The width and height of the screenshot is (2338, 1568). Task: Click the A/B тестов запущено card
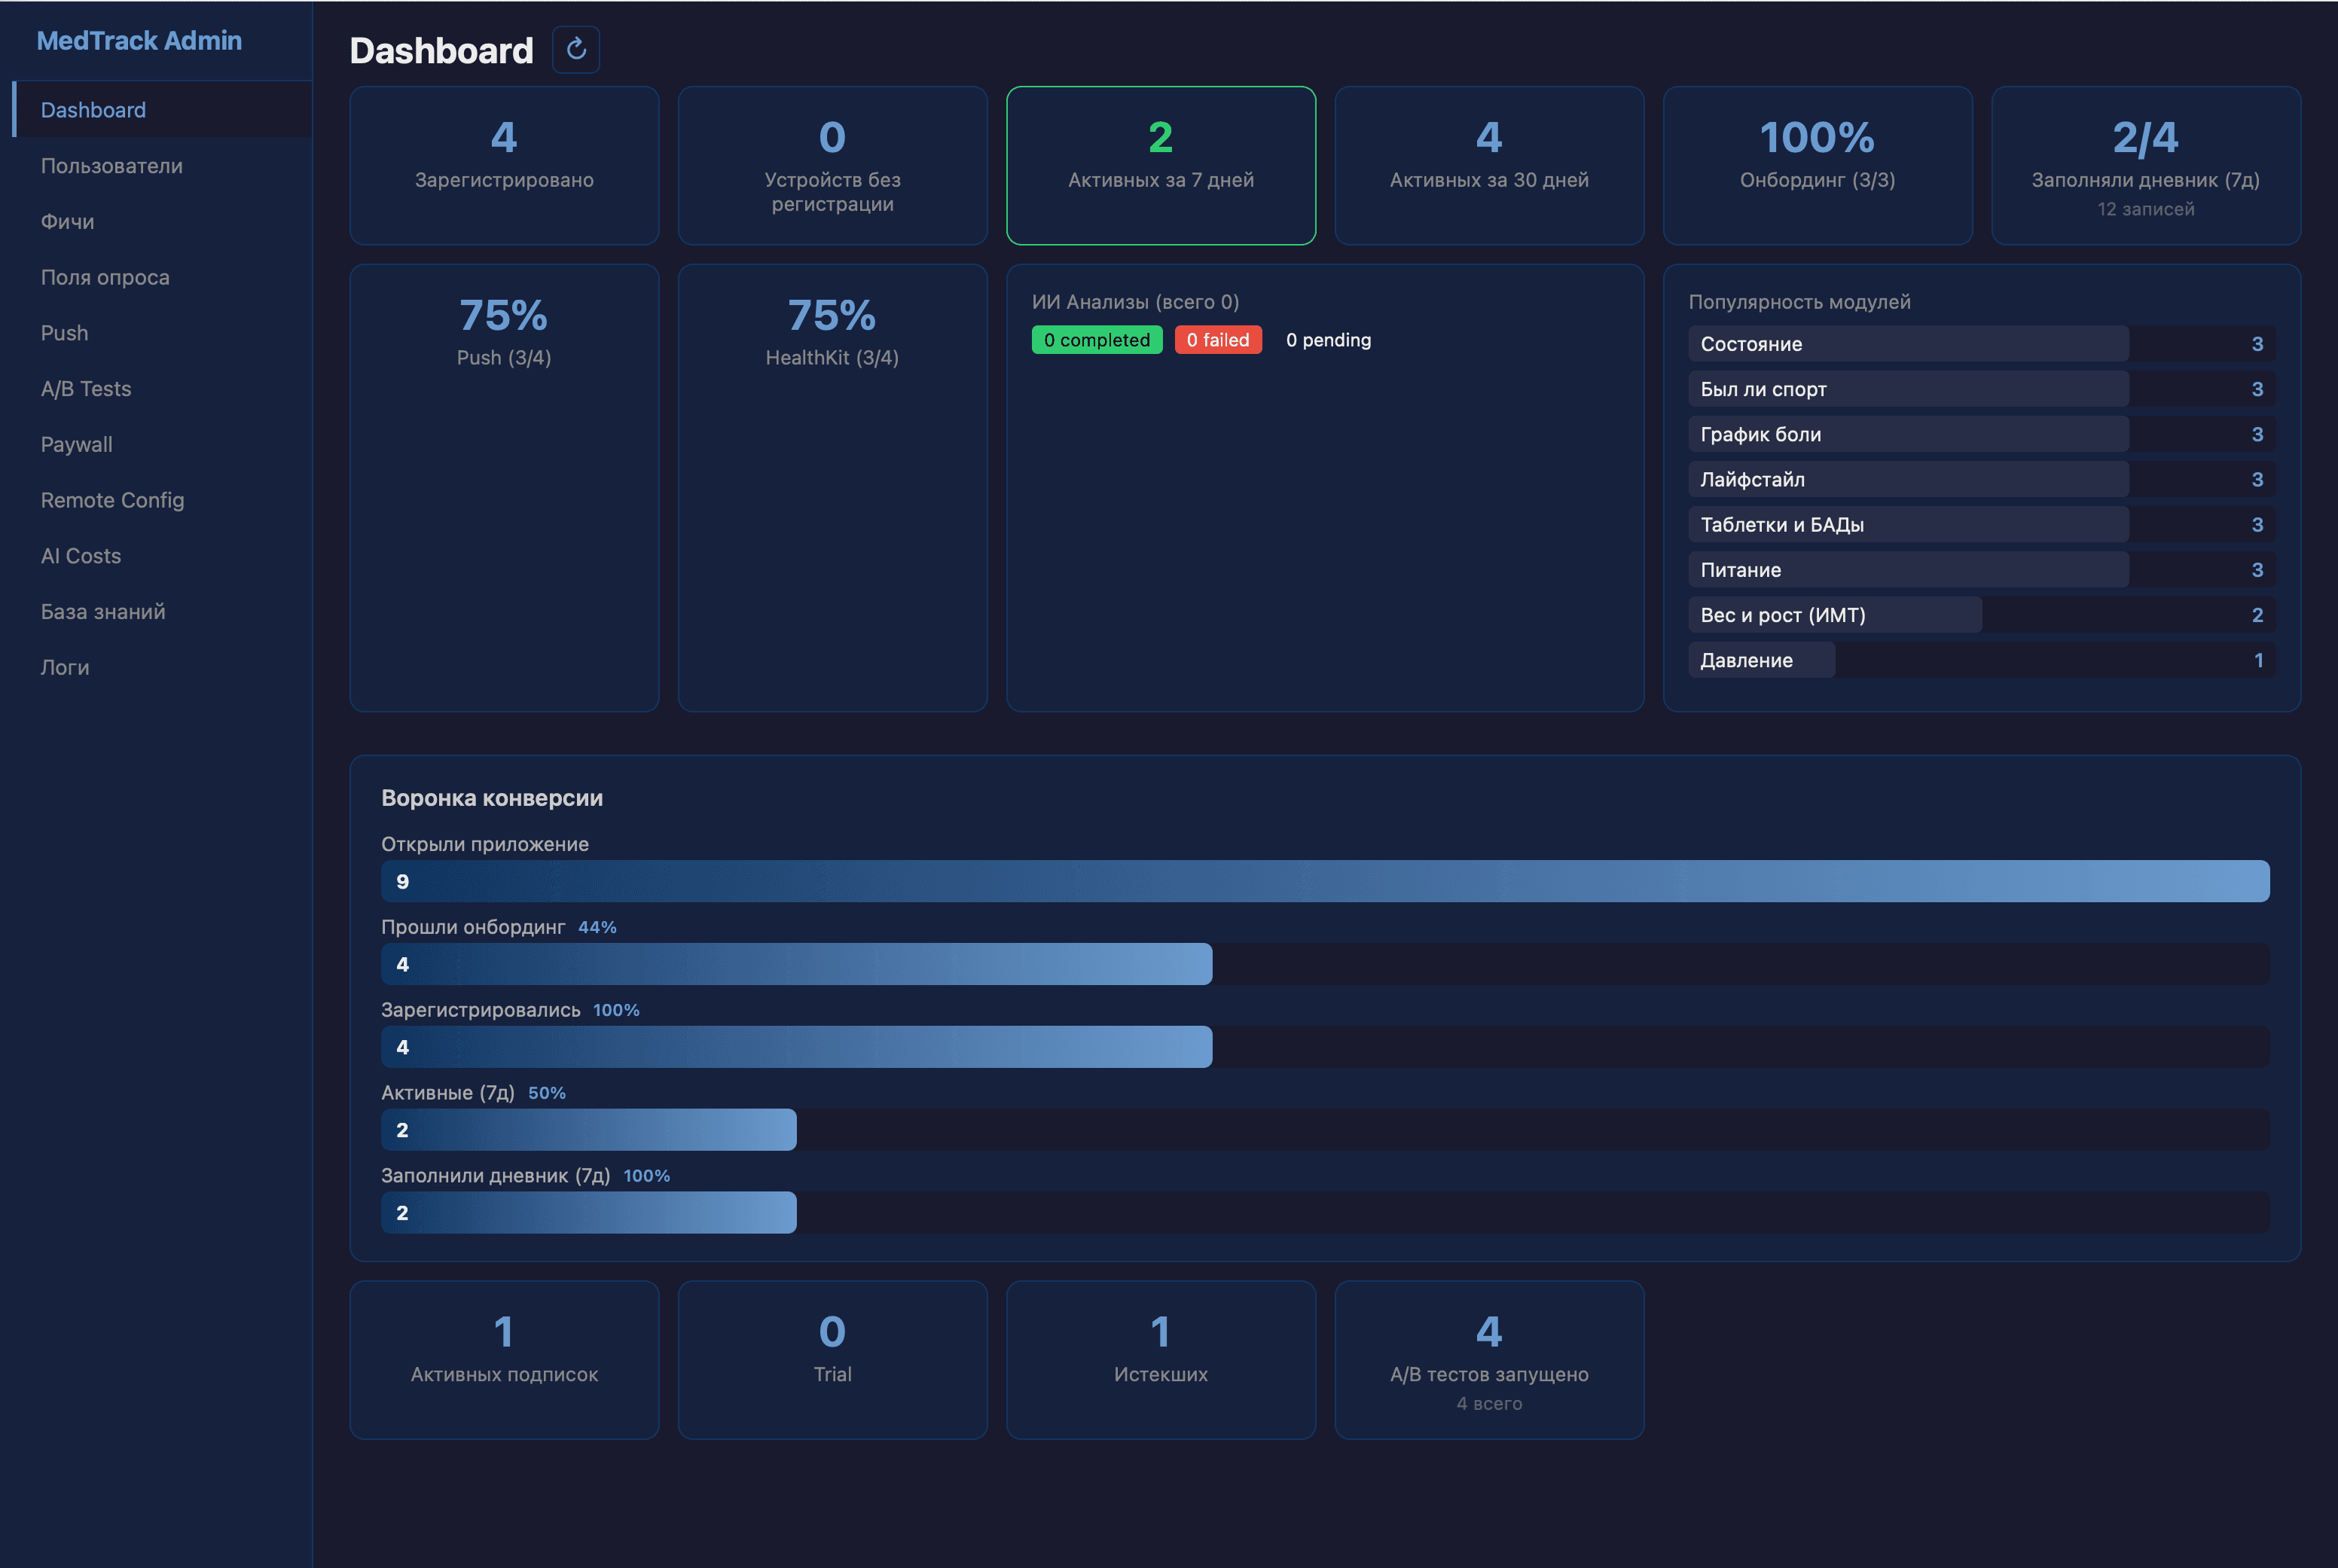click(1488, 1359)
